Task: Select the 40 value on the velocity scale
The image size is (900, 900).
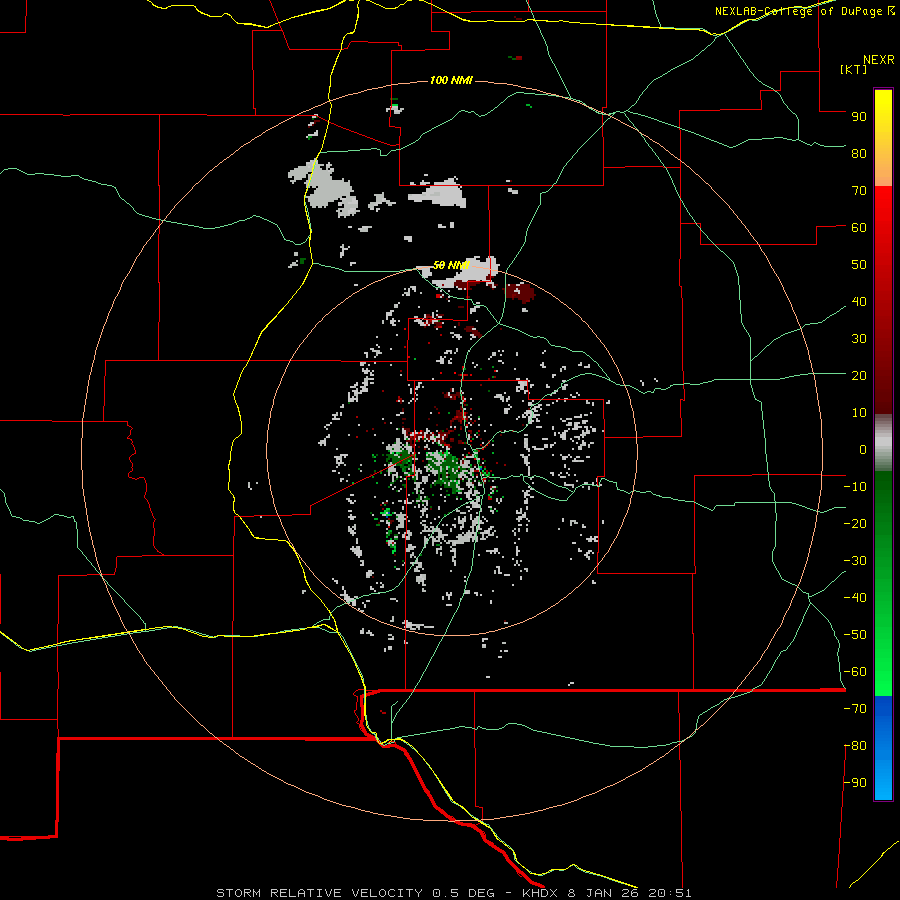Action: coord(859,301)
